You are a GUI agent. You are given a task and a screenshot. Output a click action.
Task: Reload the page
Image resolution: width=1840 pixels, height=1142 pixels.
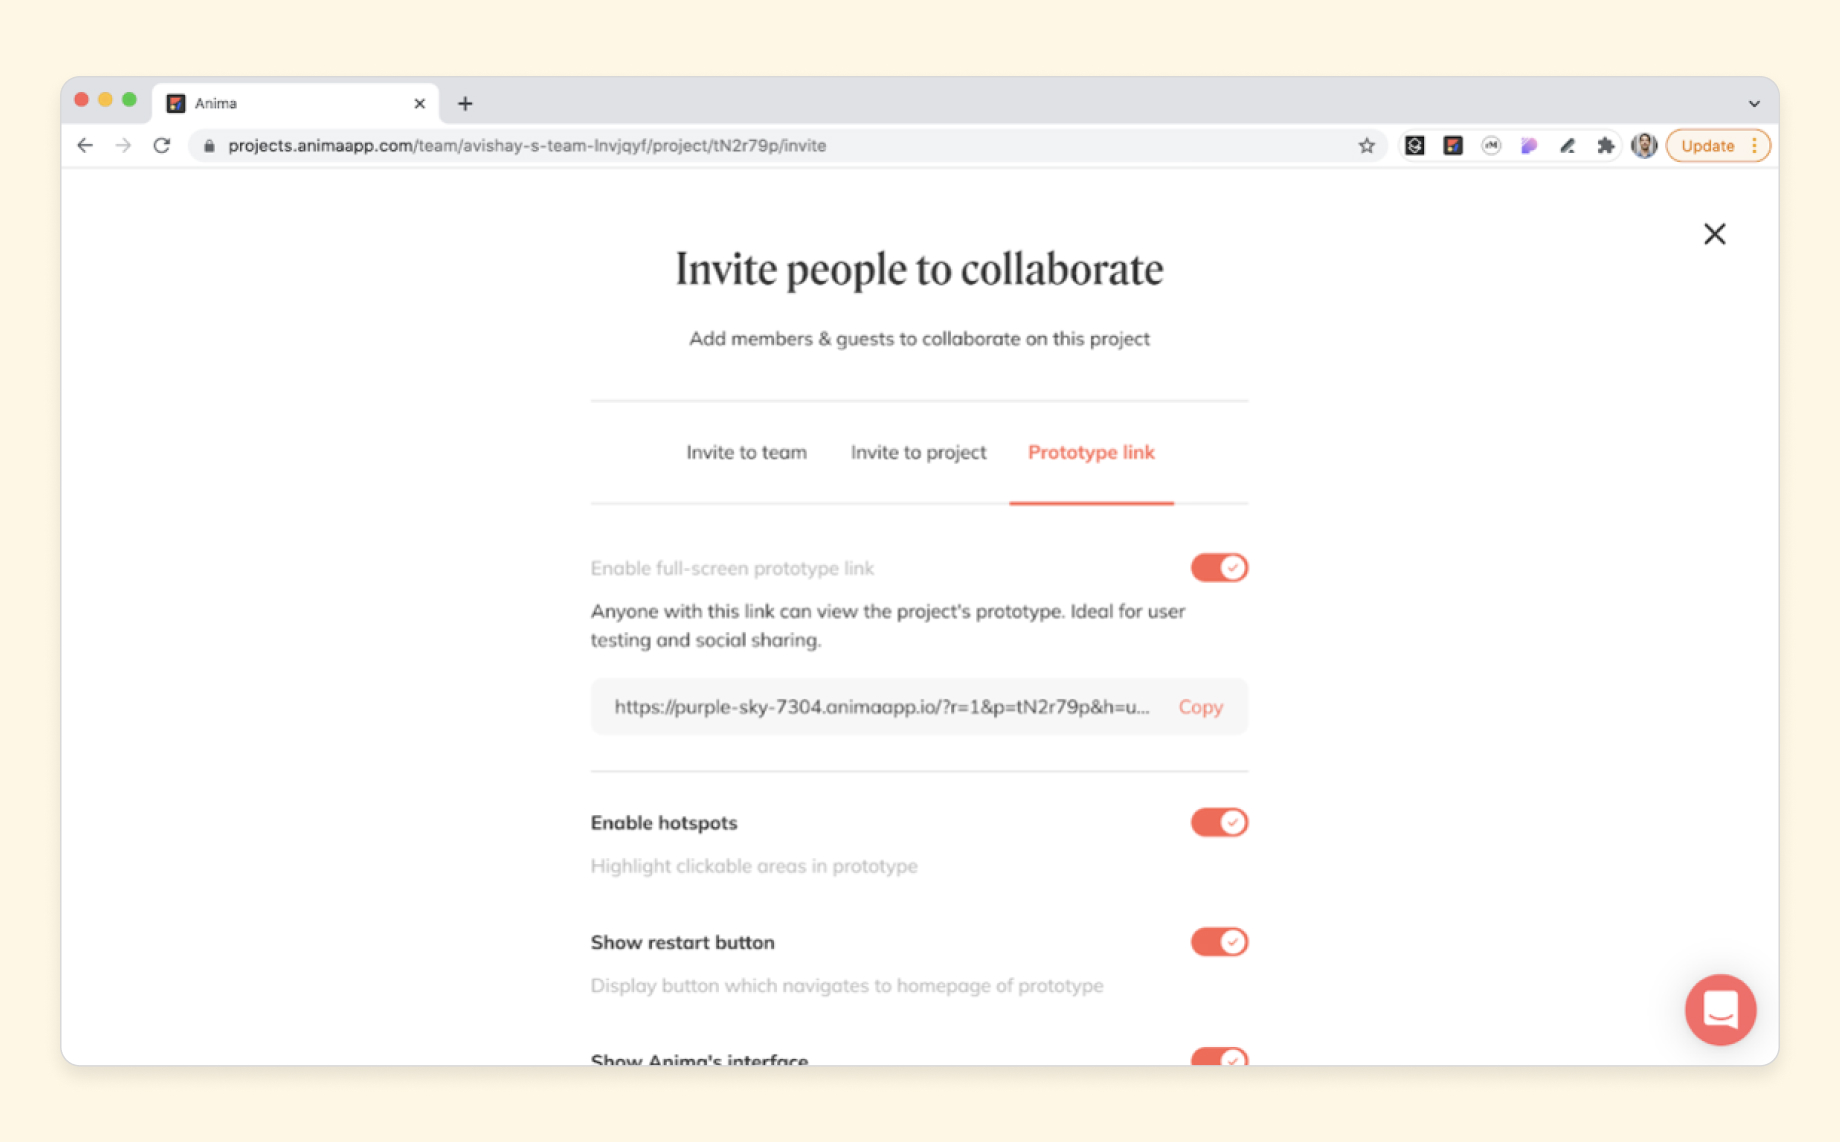pyautogui.click(x=162, y=146)
